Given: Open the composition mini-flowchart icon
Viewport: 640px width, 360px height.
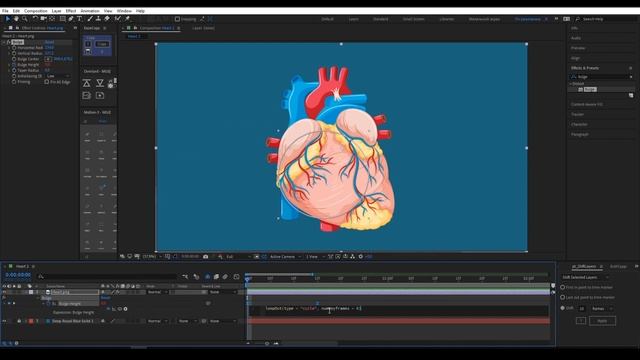Looking at the screenshot, I should [185, 277].
